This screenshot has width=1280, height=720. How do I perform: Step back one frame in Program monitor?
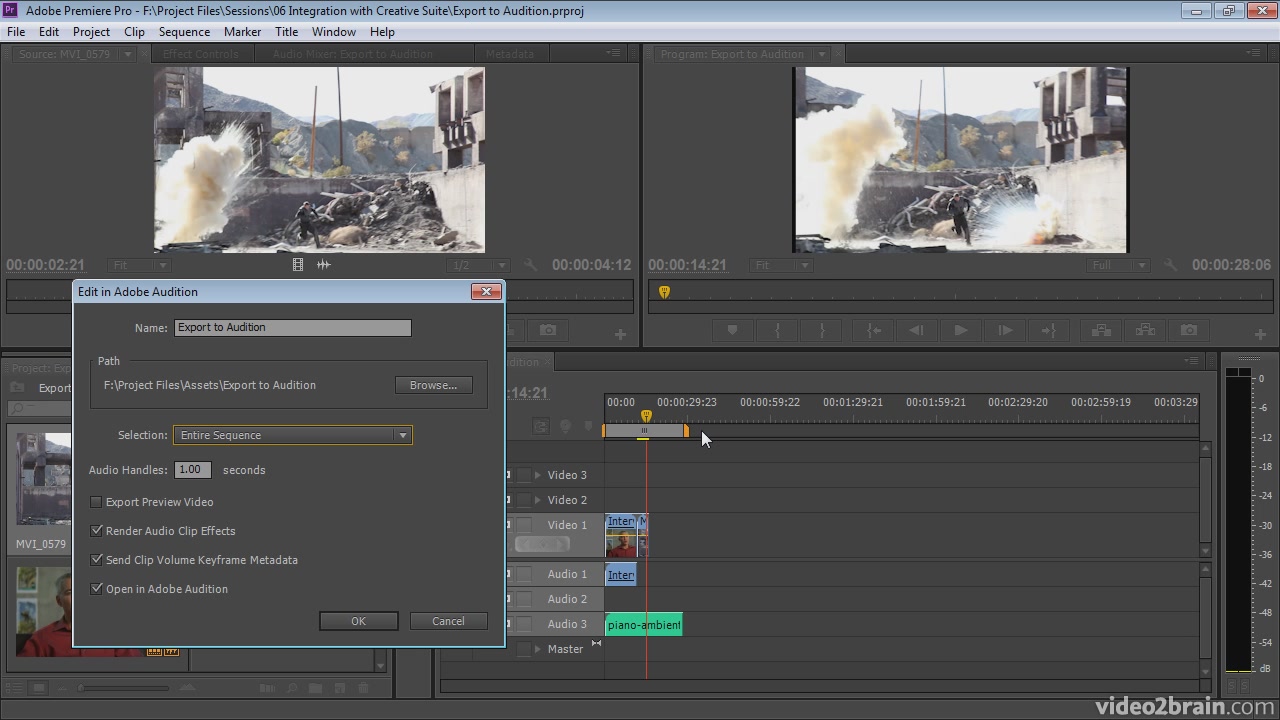point(915,330)
